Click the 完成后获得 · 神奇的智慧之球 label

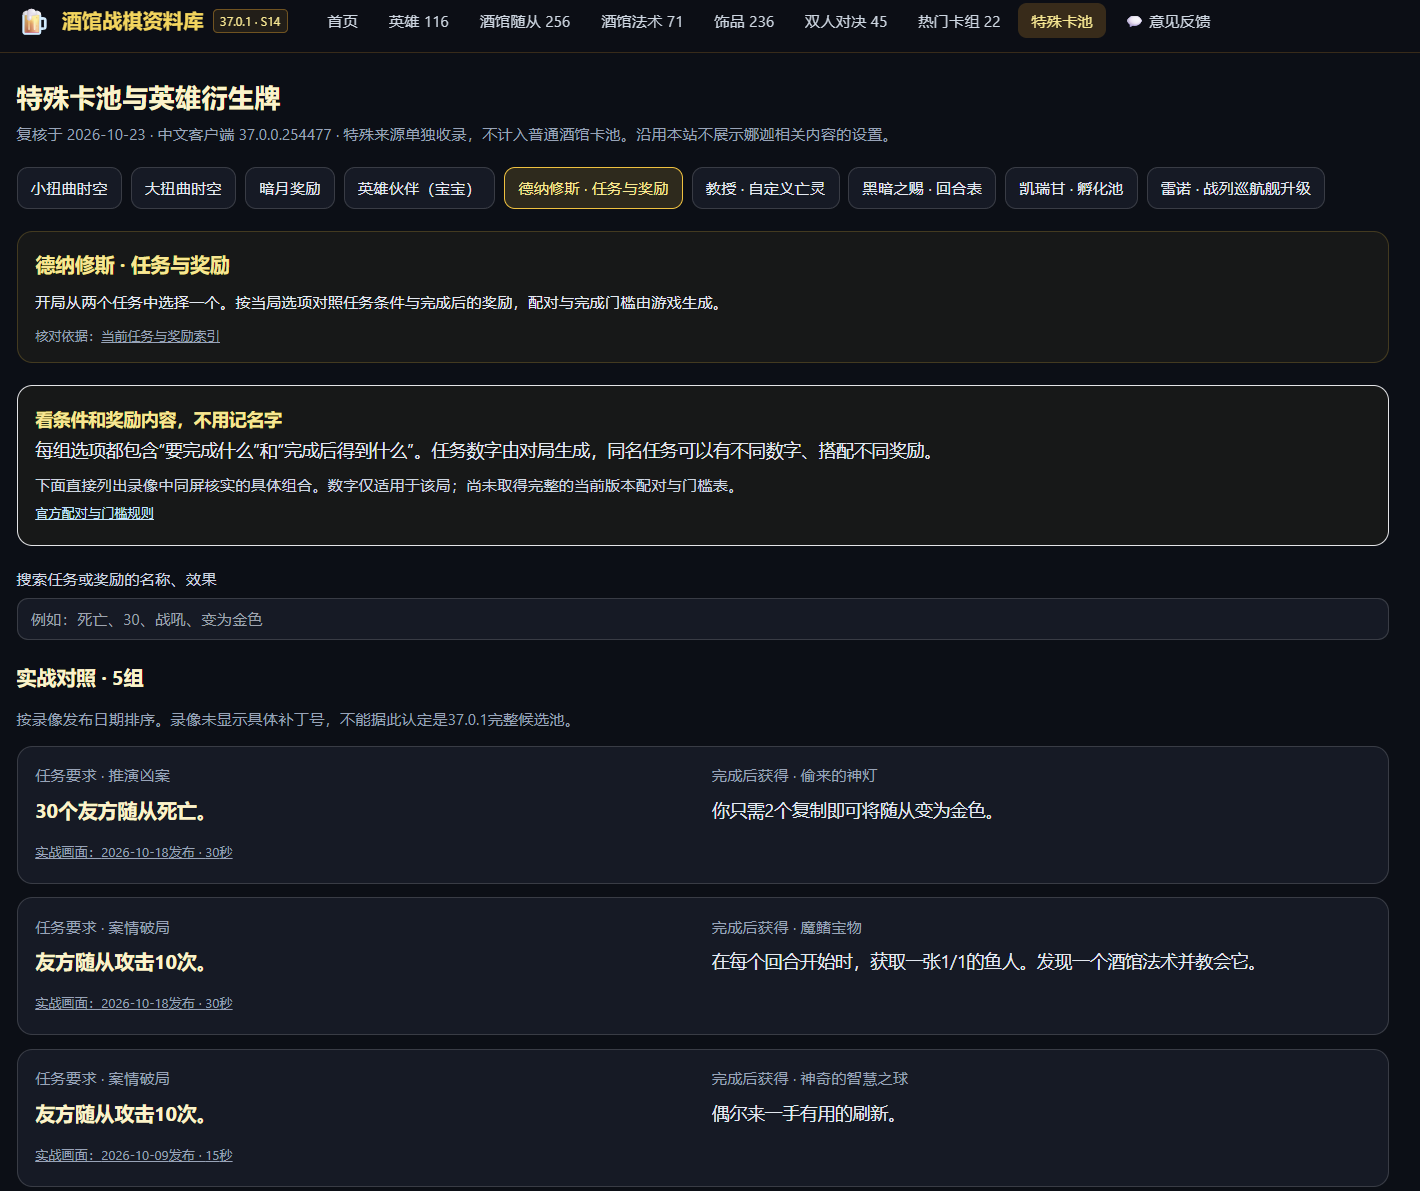pyautogui.click(x=810, y=1079)
